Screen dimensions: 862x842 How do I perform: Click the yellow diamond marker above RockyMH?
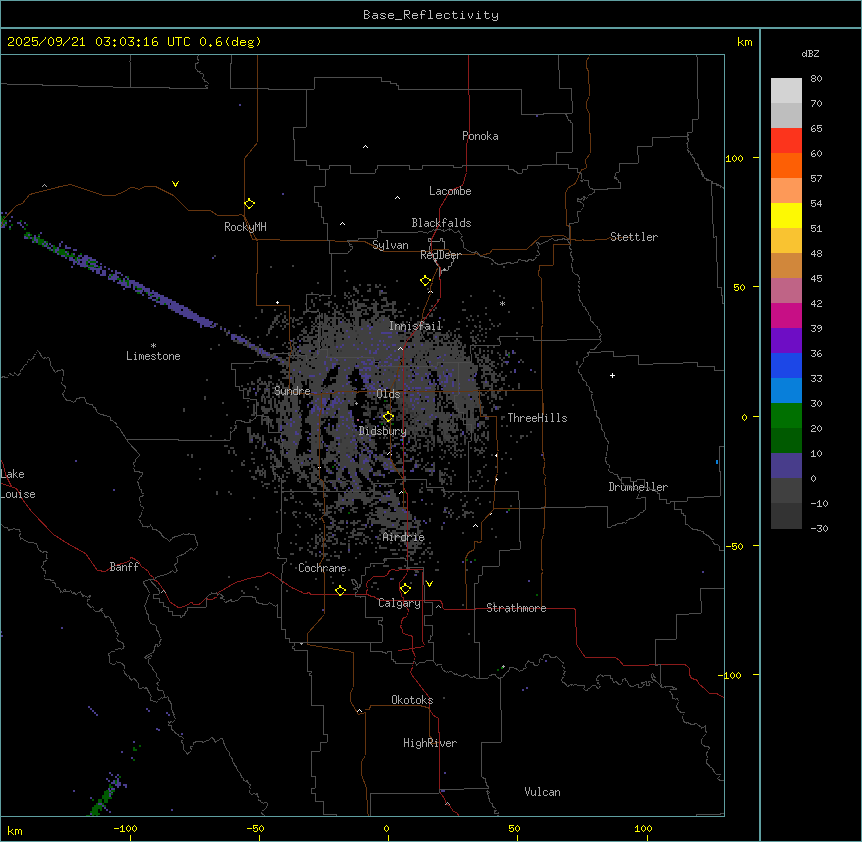tap(249, 203)
